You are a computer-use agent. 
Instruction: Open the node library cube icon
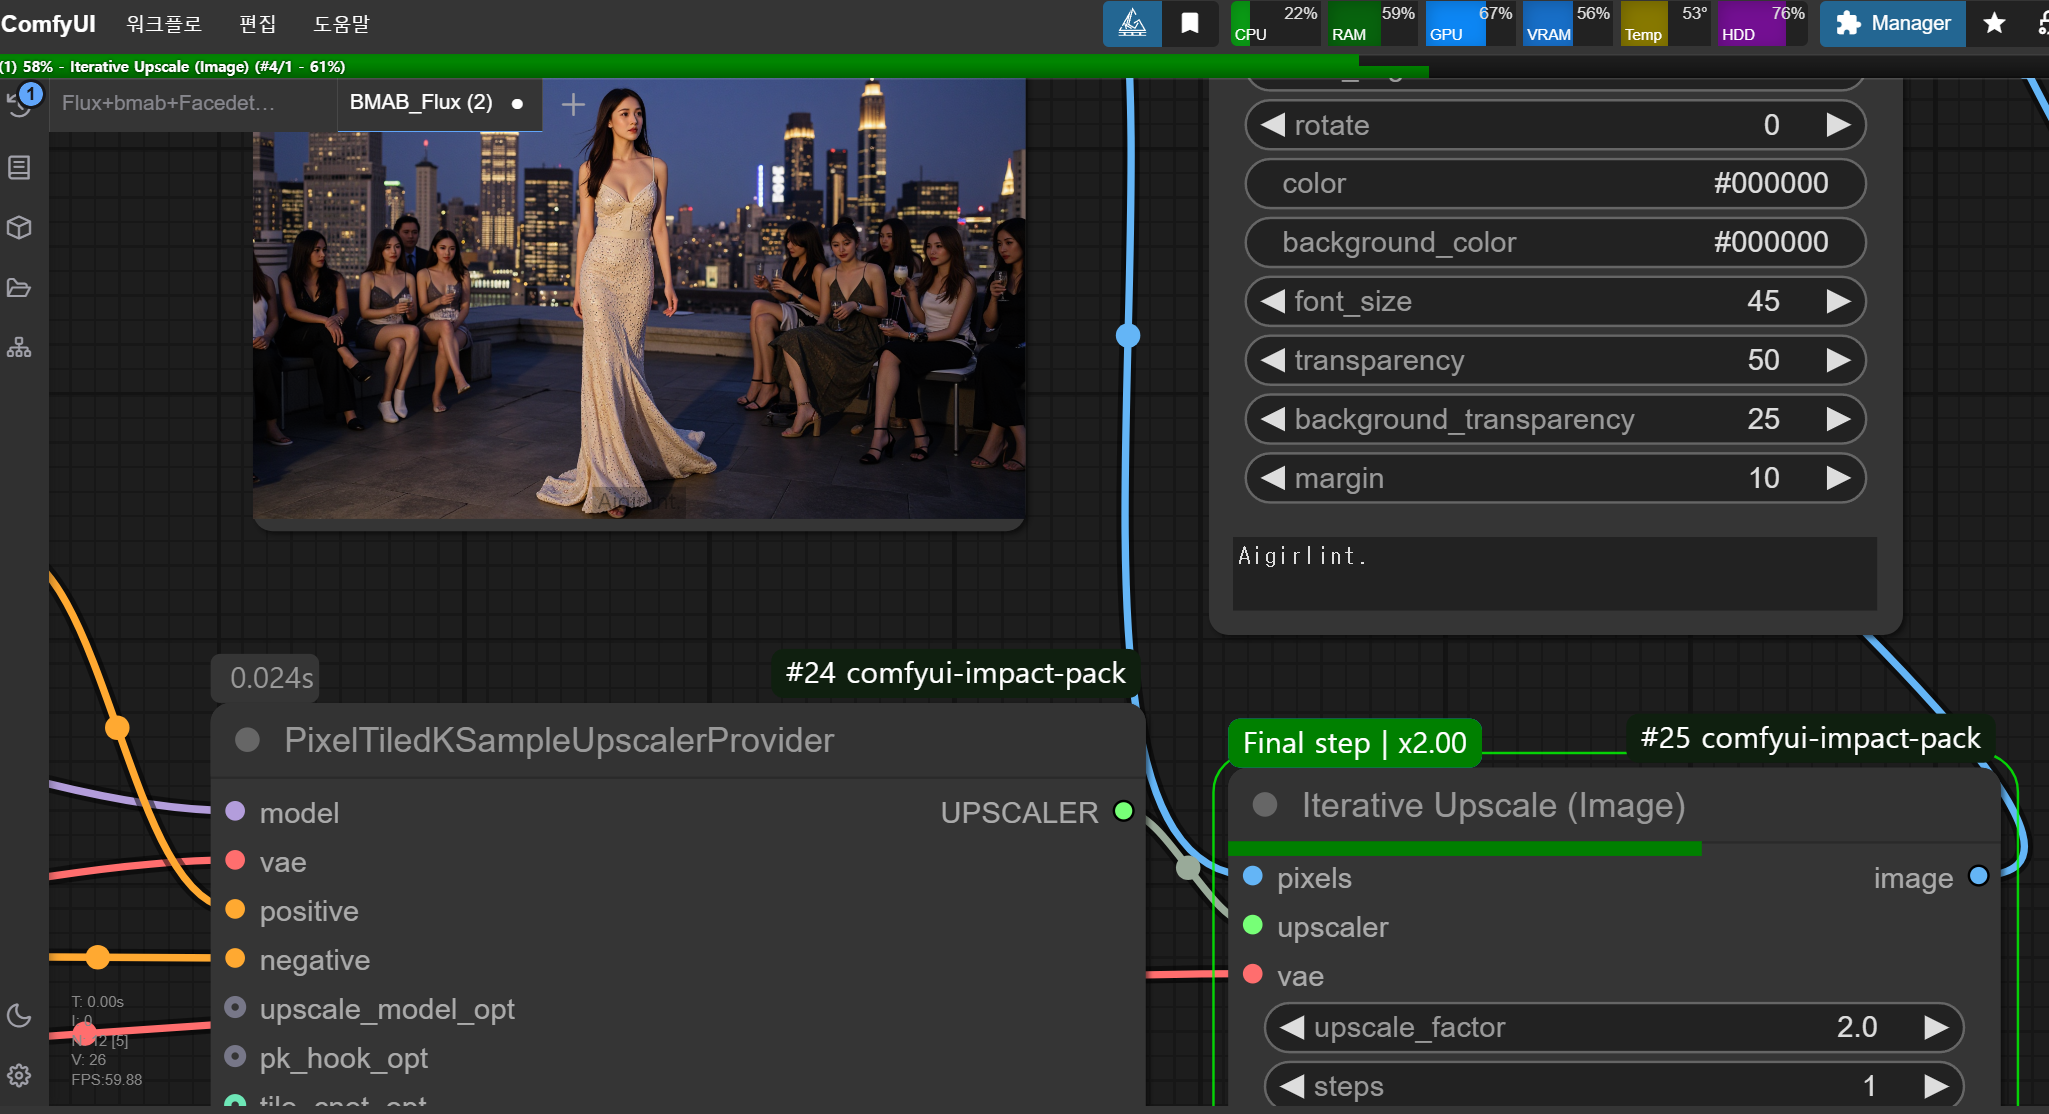[19, 228]
